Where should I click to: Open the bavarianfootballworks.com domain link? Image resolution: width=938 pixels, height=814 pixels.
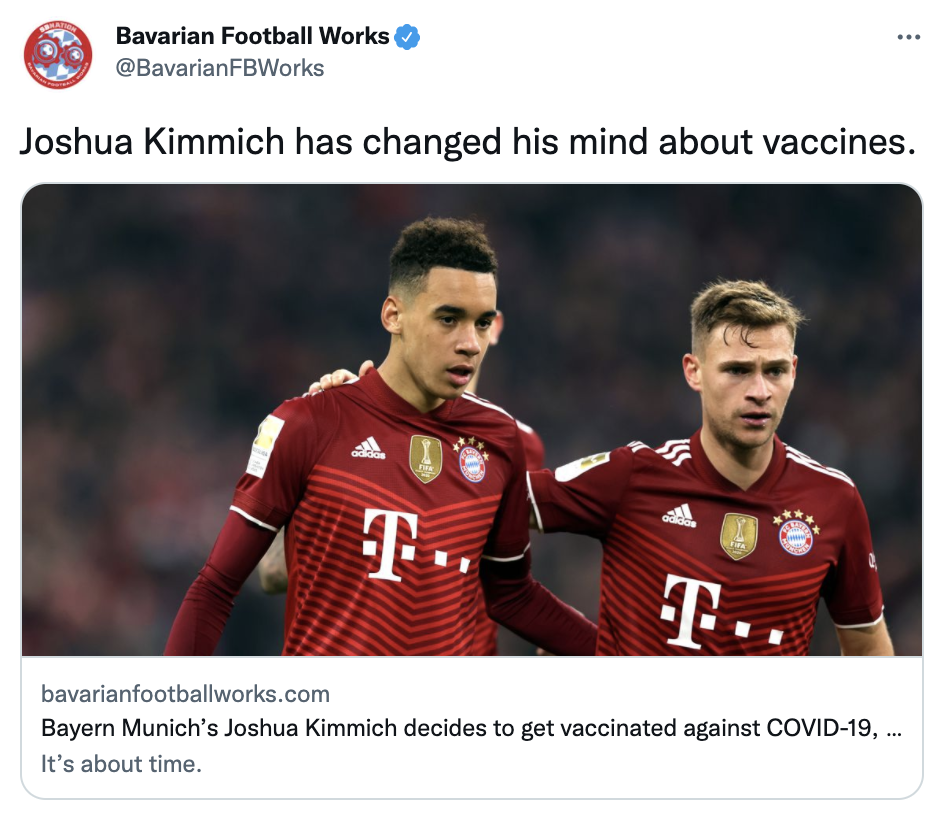click(185, 694)
